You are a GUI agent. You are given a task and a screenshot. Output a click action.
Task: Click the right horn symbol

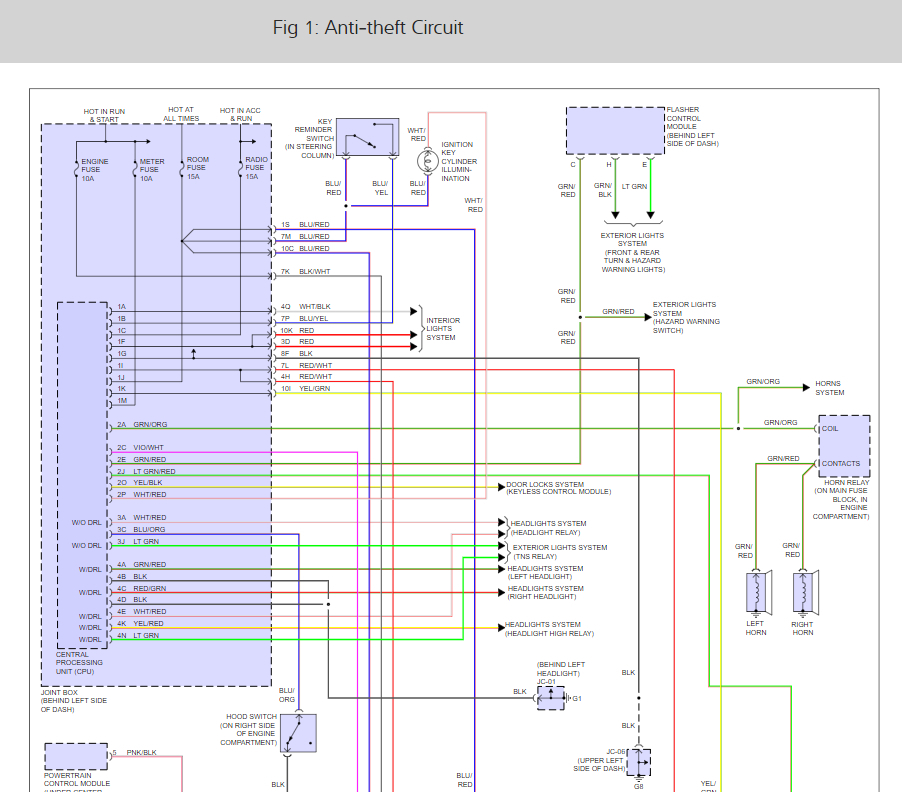pyautogui.click(x=805, y=592)
